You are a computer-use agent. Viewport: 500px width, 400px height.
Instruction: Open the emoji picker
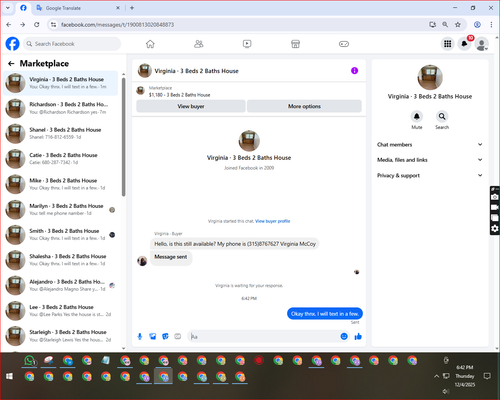pyautogui.click(x=344, y=336)
